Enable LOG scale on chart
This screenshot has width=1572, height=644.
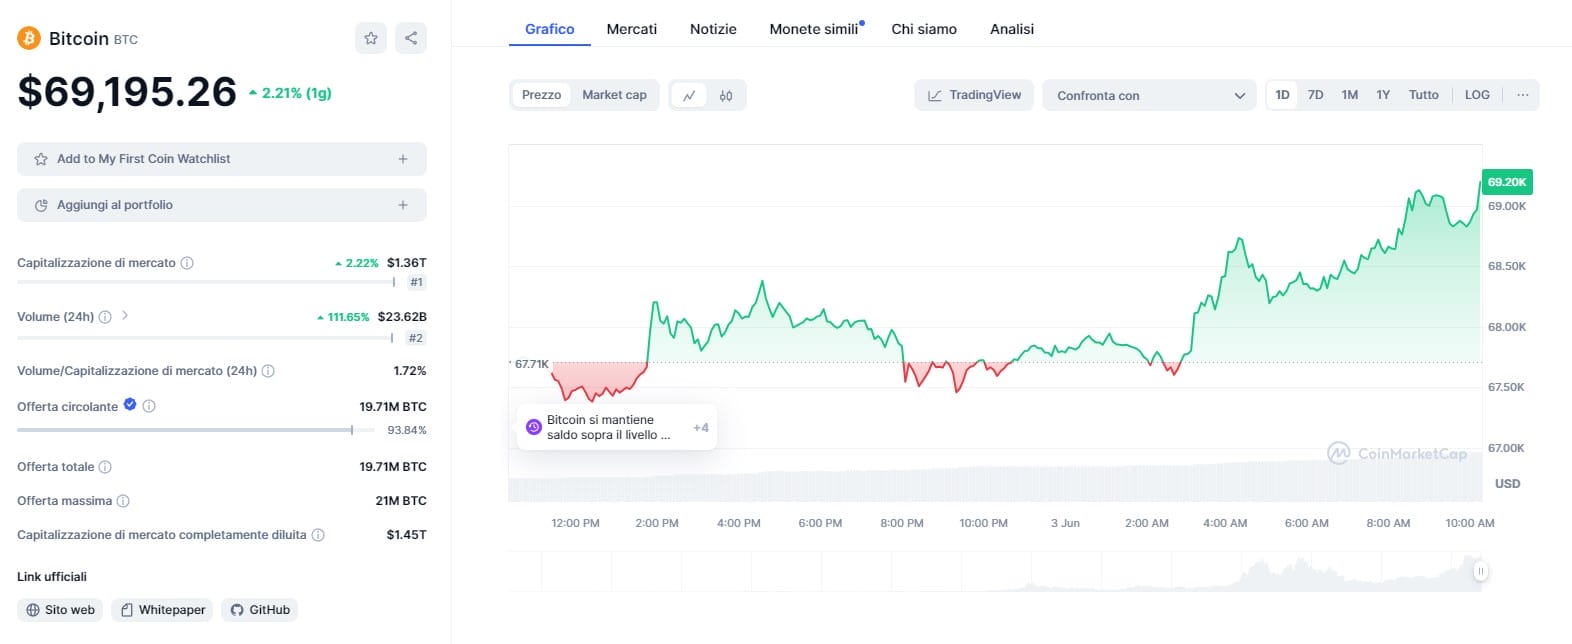click(1477, 95)
